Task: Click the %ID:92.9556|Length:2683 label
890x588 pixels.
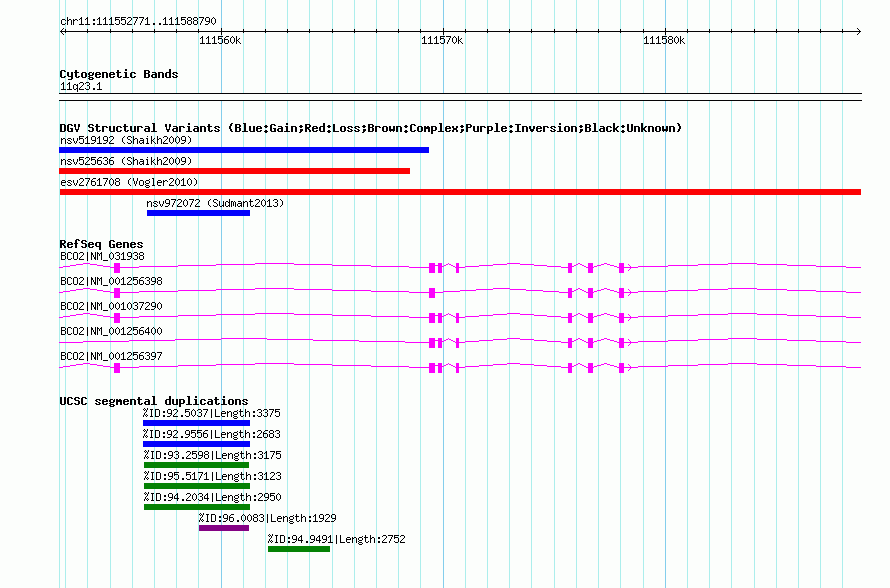Action: [212, 435]
